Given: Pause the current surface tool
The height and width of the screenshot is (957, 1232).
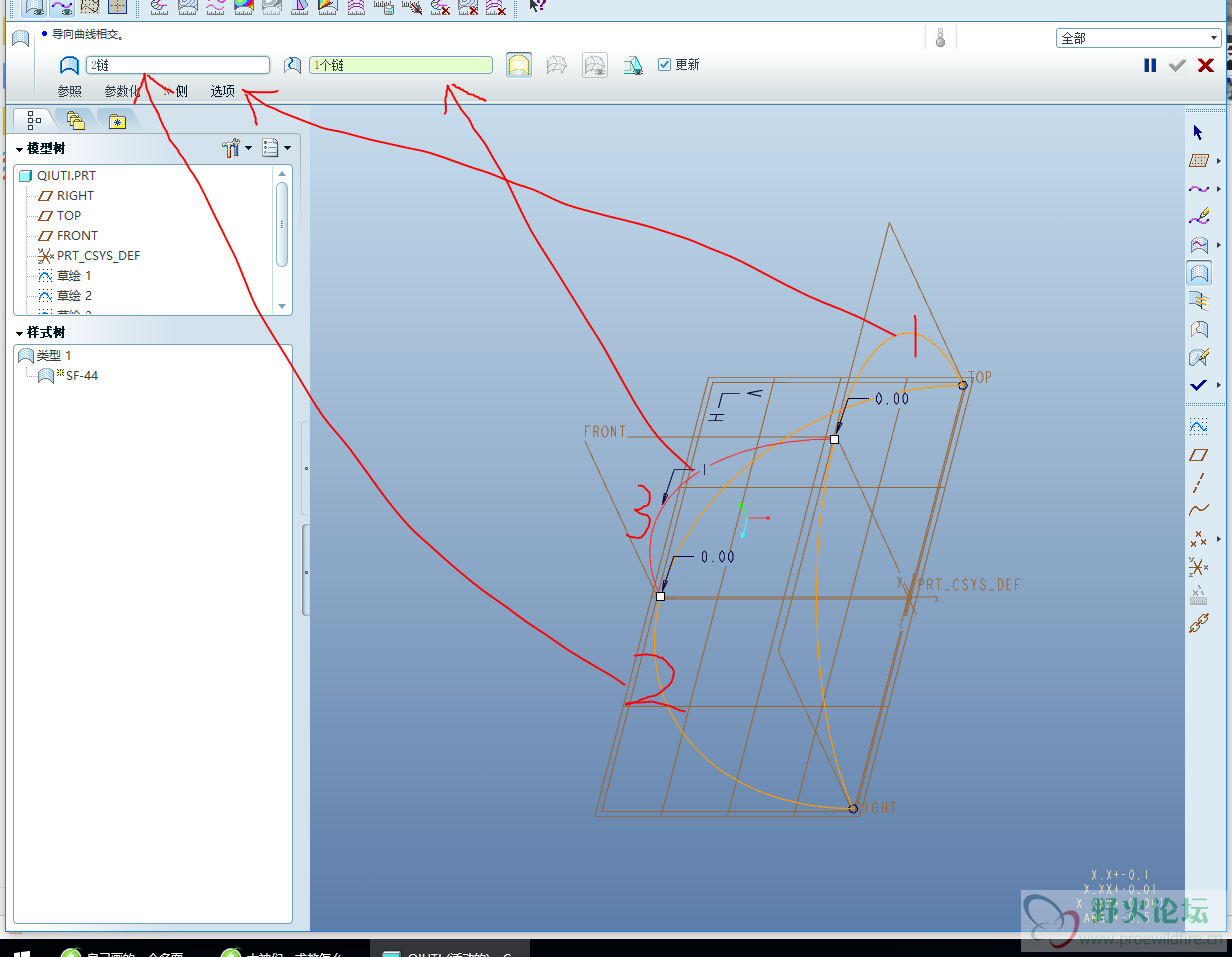Looking at the screenshot, I should click(x=1150, y=65).
